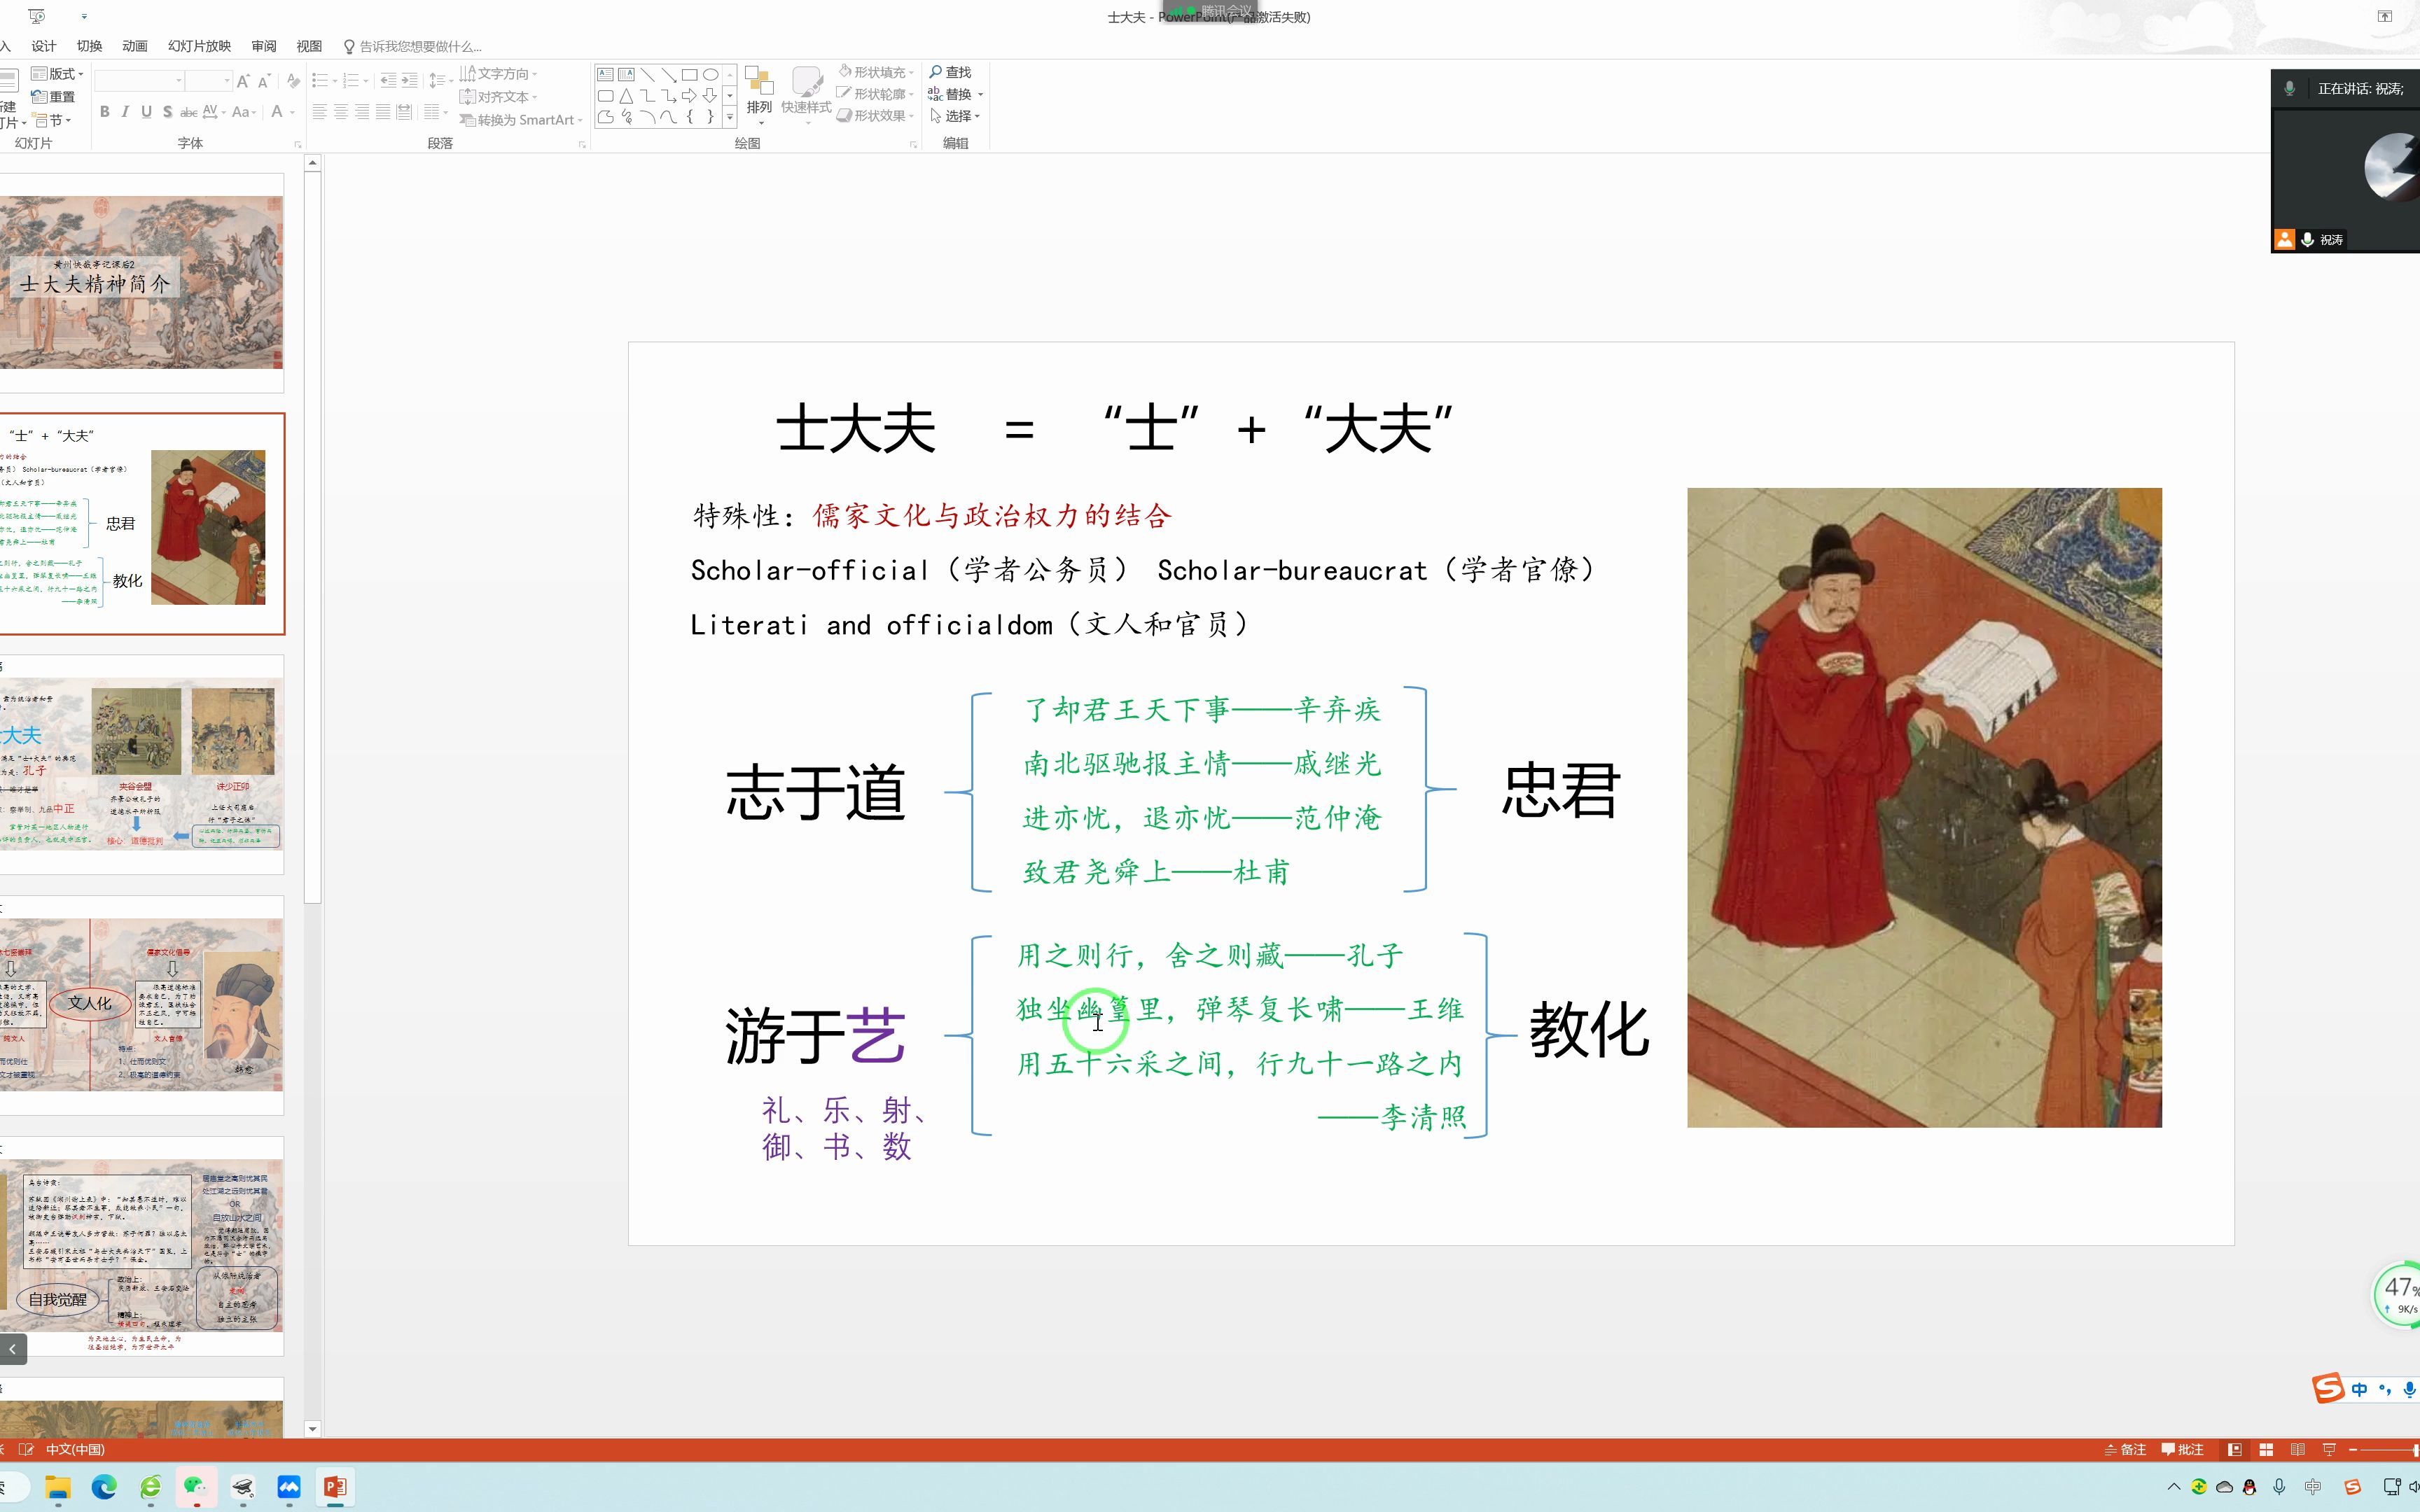2420x1512 pixels.
Task: Open 重置 to reset the slide
Action: (53, 97)
